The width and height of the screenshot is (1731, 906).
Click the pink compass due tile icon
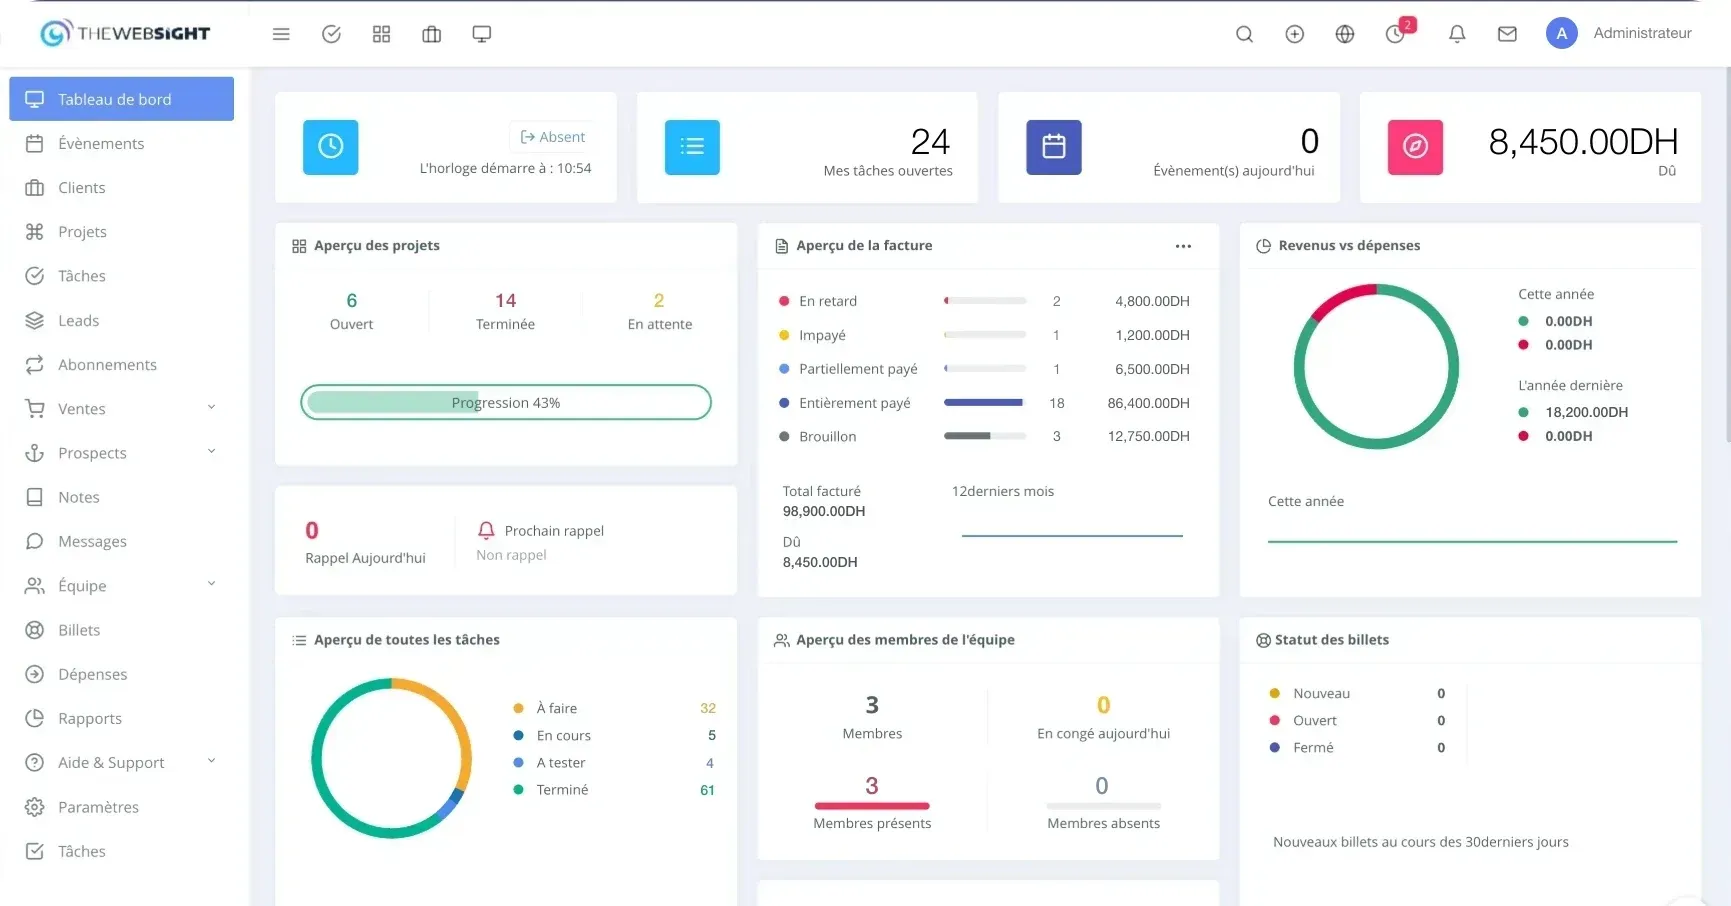(1415, 147)
